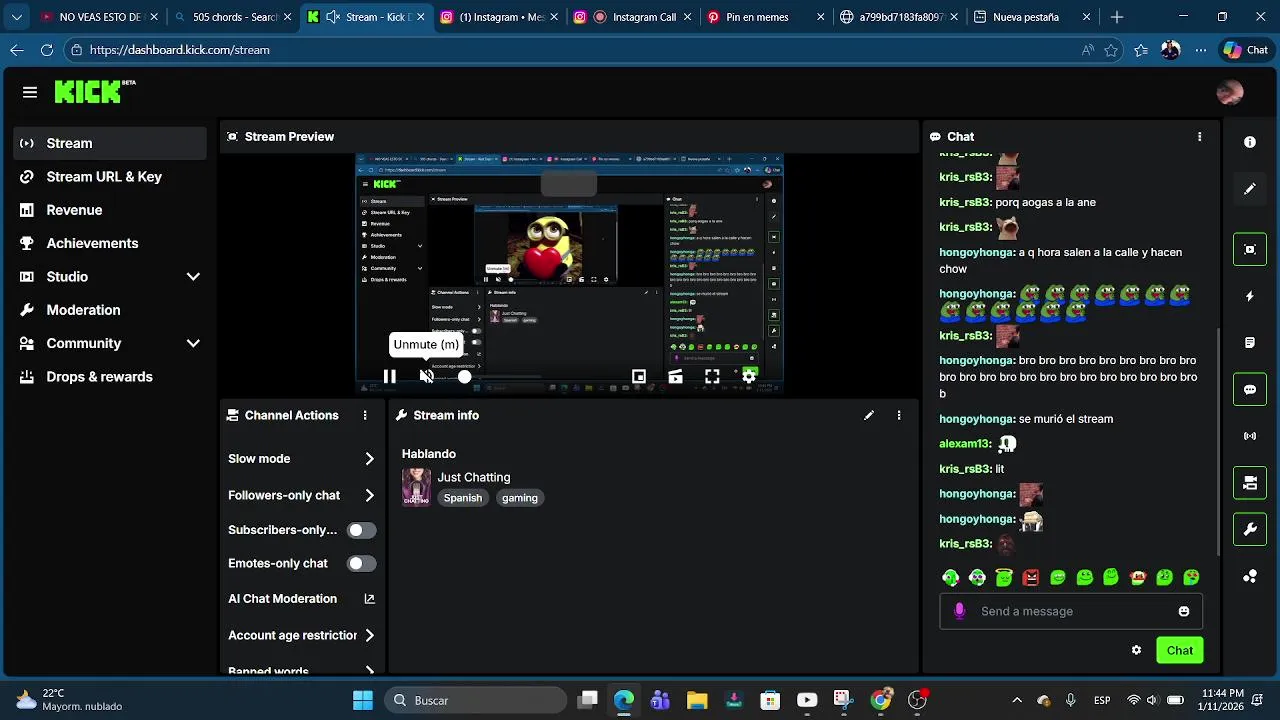Open Drops & rewards in the sidebar
Viewport: 1280px width, 720px height.
111,377
